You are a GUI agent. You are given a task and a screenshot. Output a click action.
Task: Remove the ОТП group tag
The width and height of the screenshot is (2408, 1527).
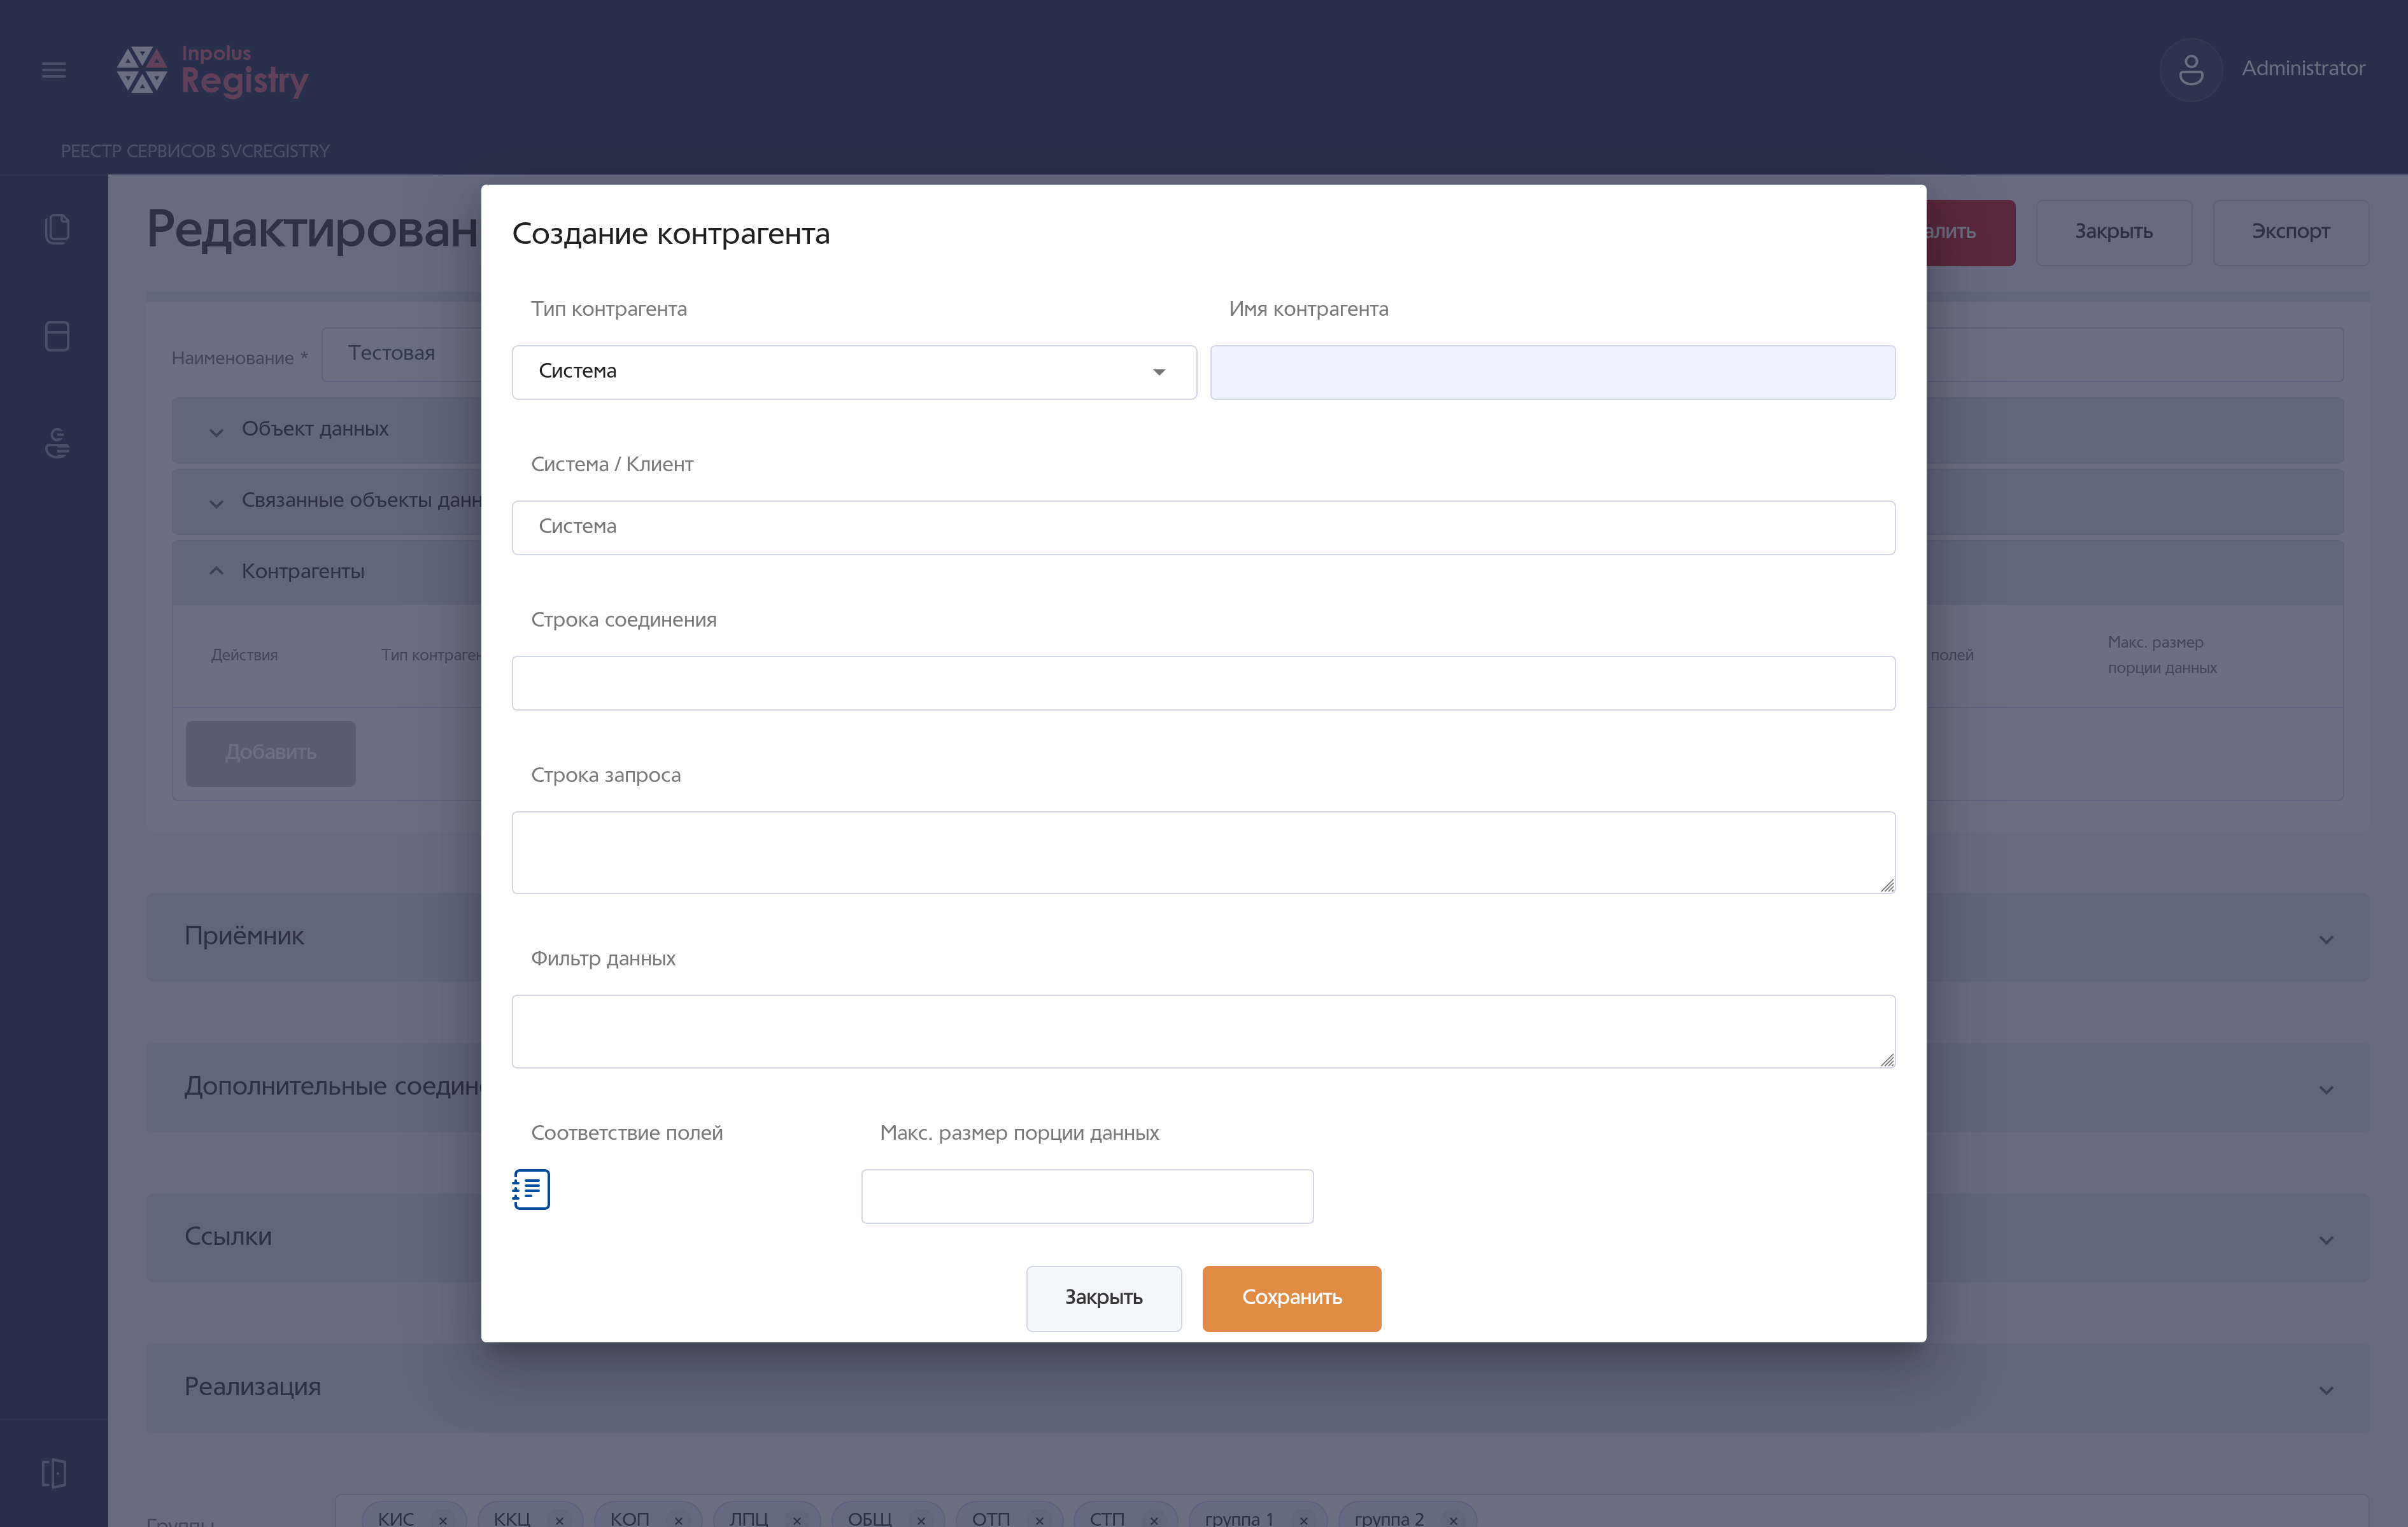[1039, 1520]
